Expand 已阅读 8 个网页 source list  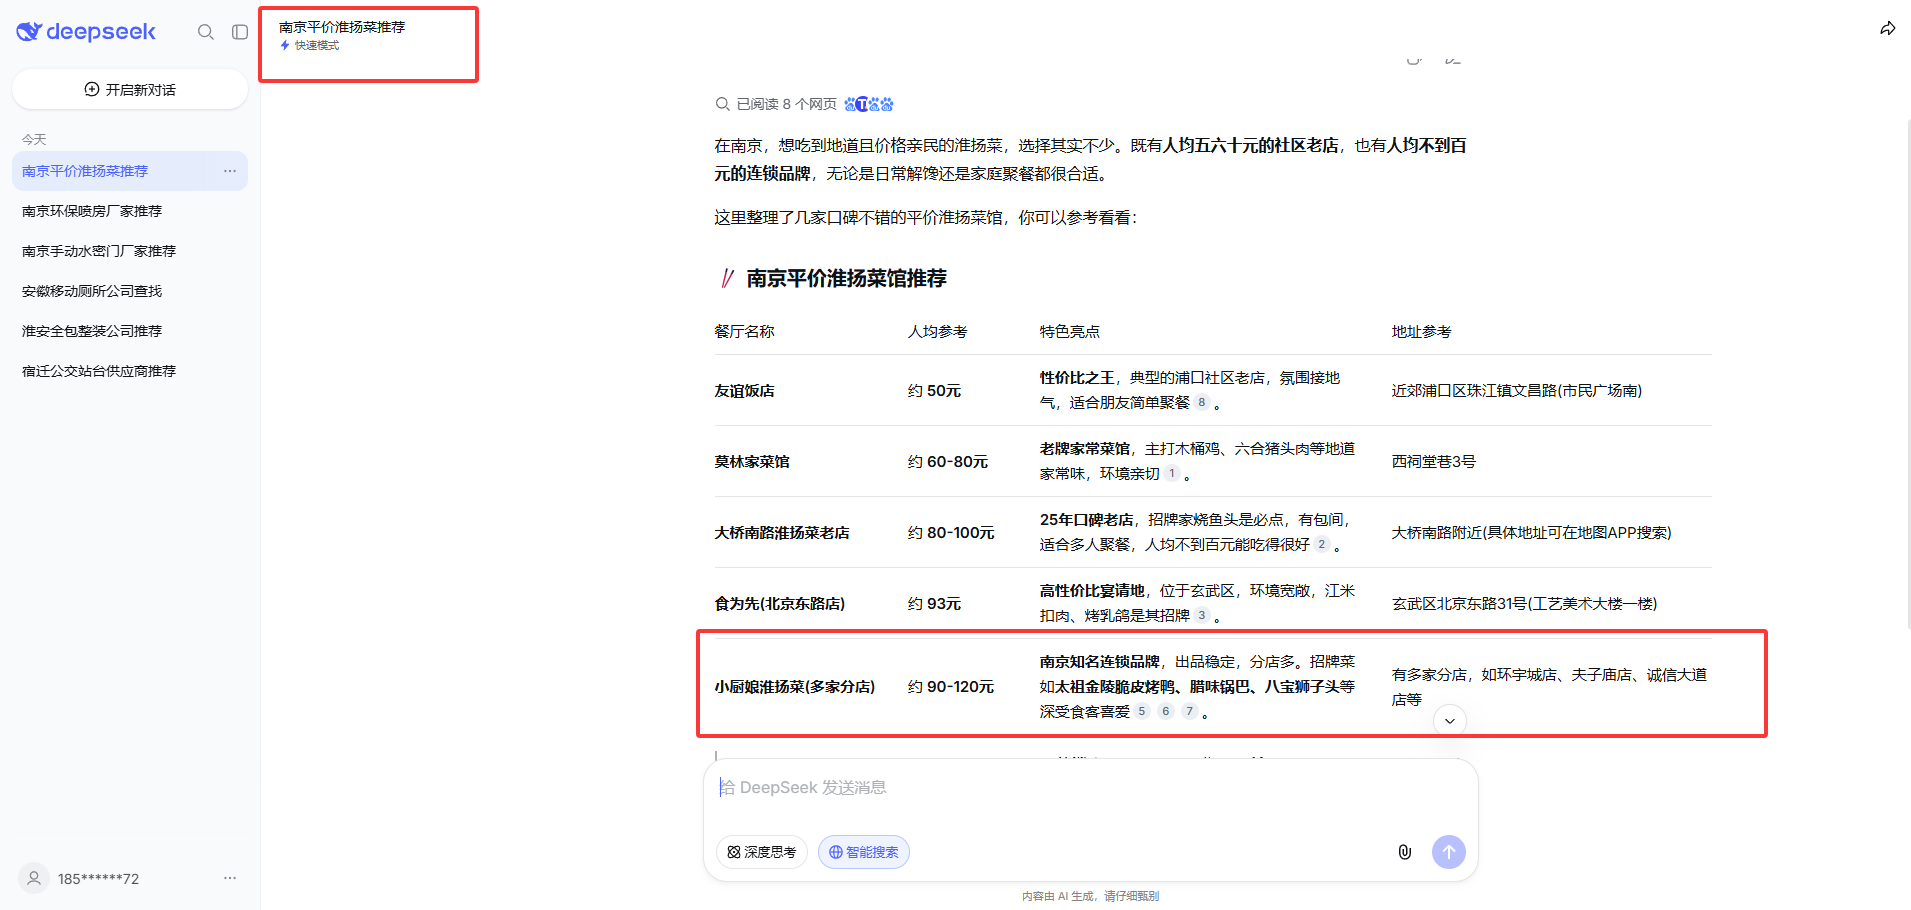click(787, 104)
